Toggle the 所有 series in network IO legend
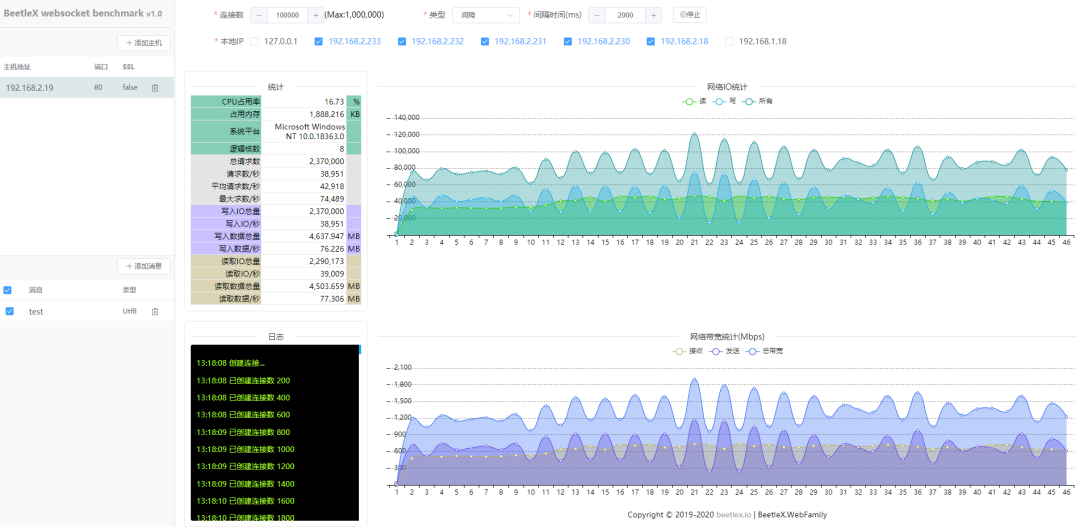The height and width of the screenshot is (527, 1080). pos(758,101)
